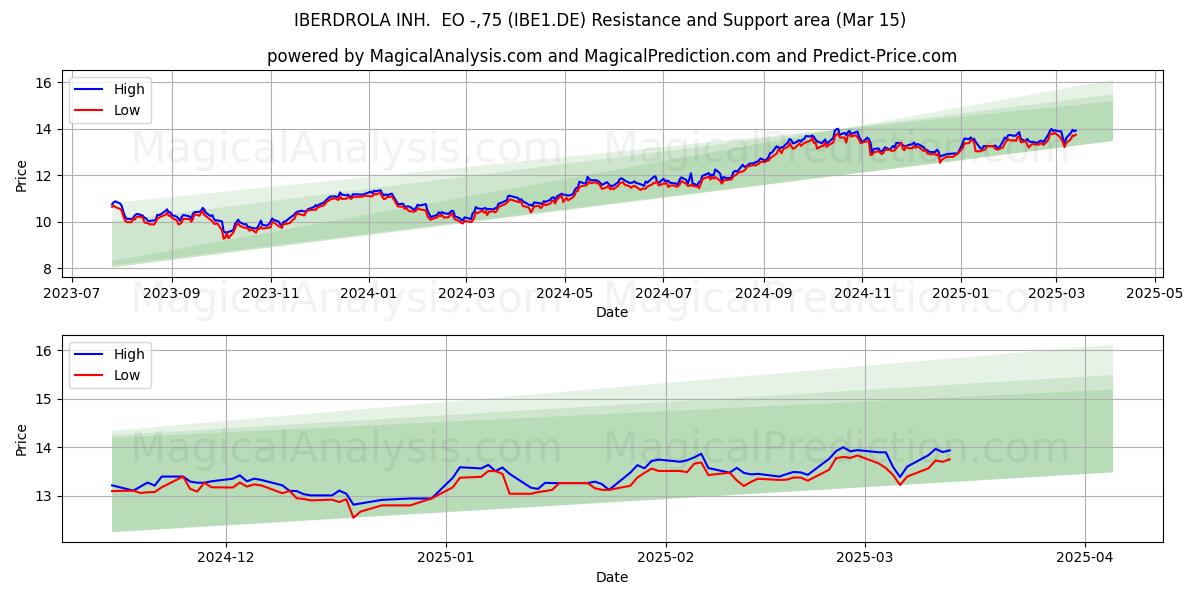
Task: Click the 2024-05 tick label
Action: [565, 295]
